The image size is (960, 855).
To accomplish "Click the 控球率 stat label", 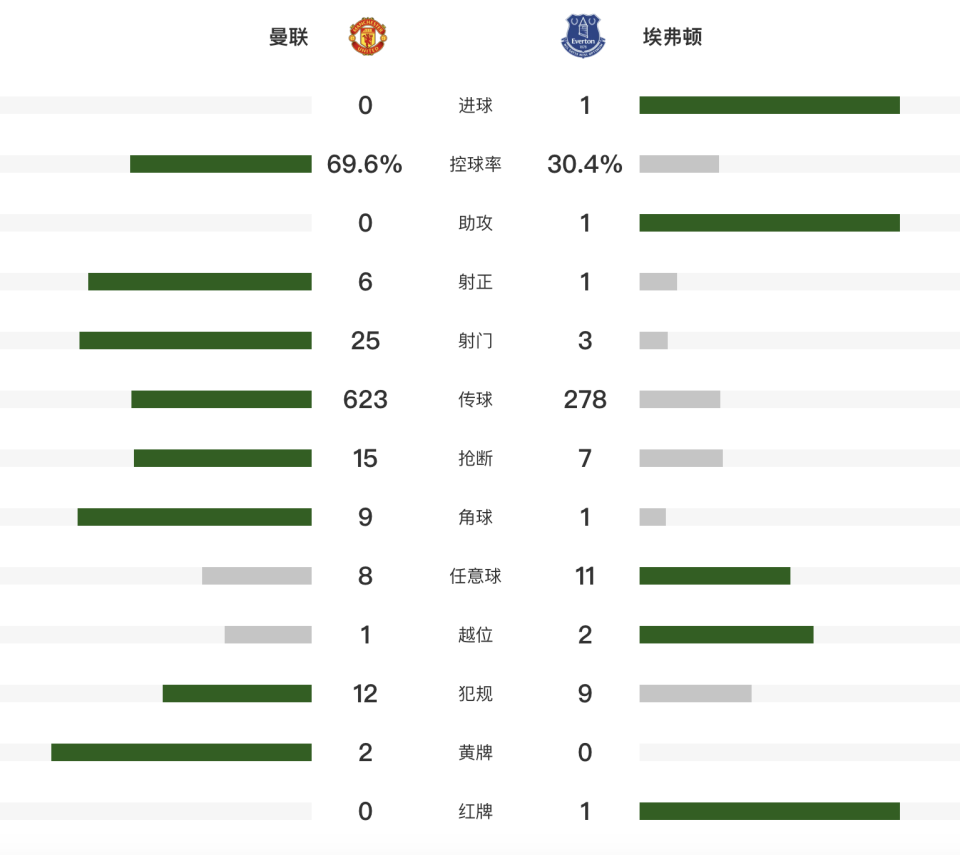I will [x=475, y=164].
